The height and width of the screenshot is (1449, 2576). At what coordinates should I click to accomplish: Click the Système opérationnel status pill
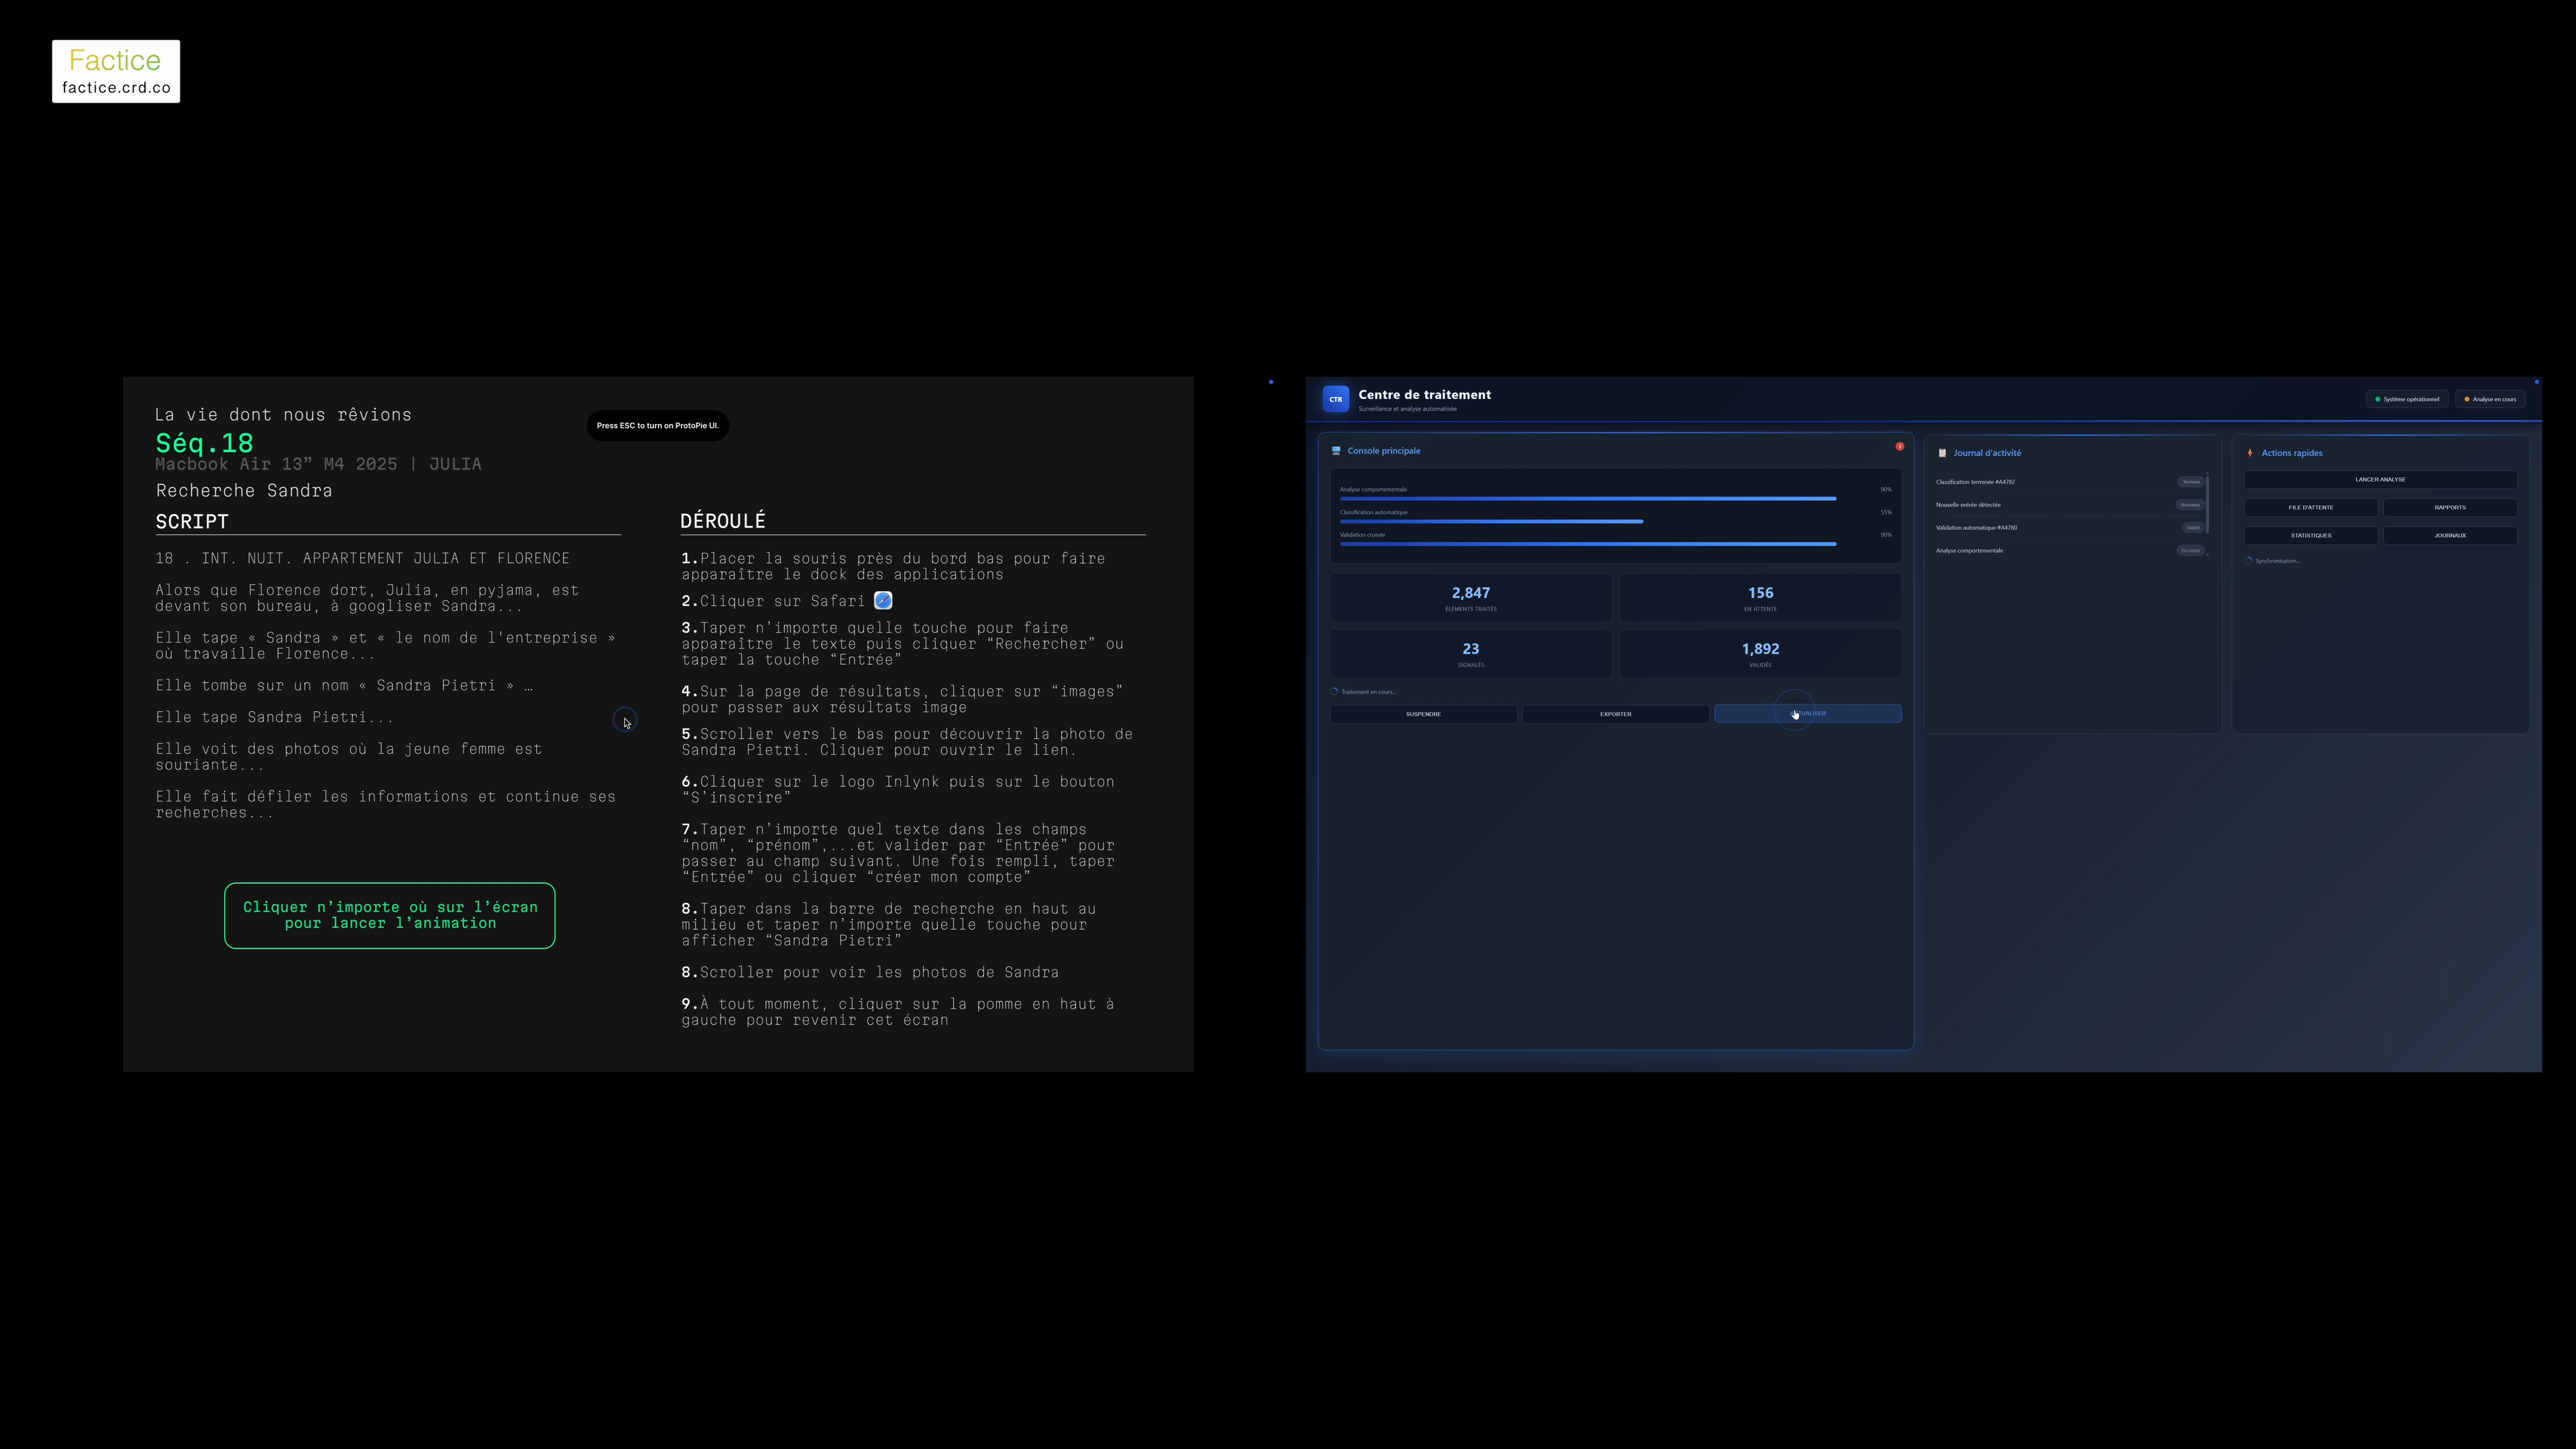tap(2407, 399)
